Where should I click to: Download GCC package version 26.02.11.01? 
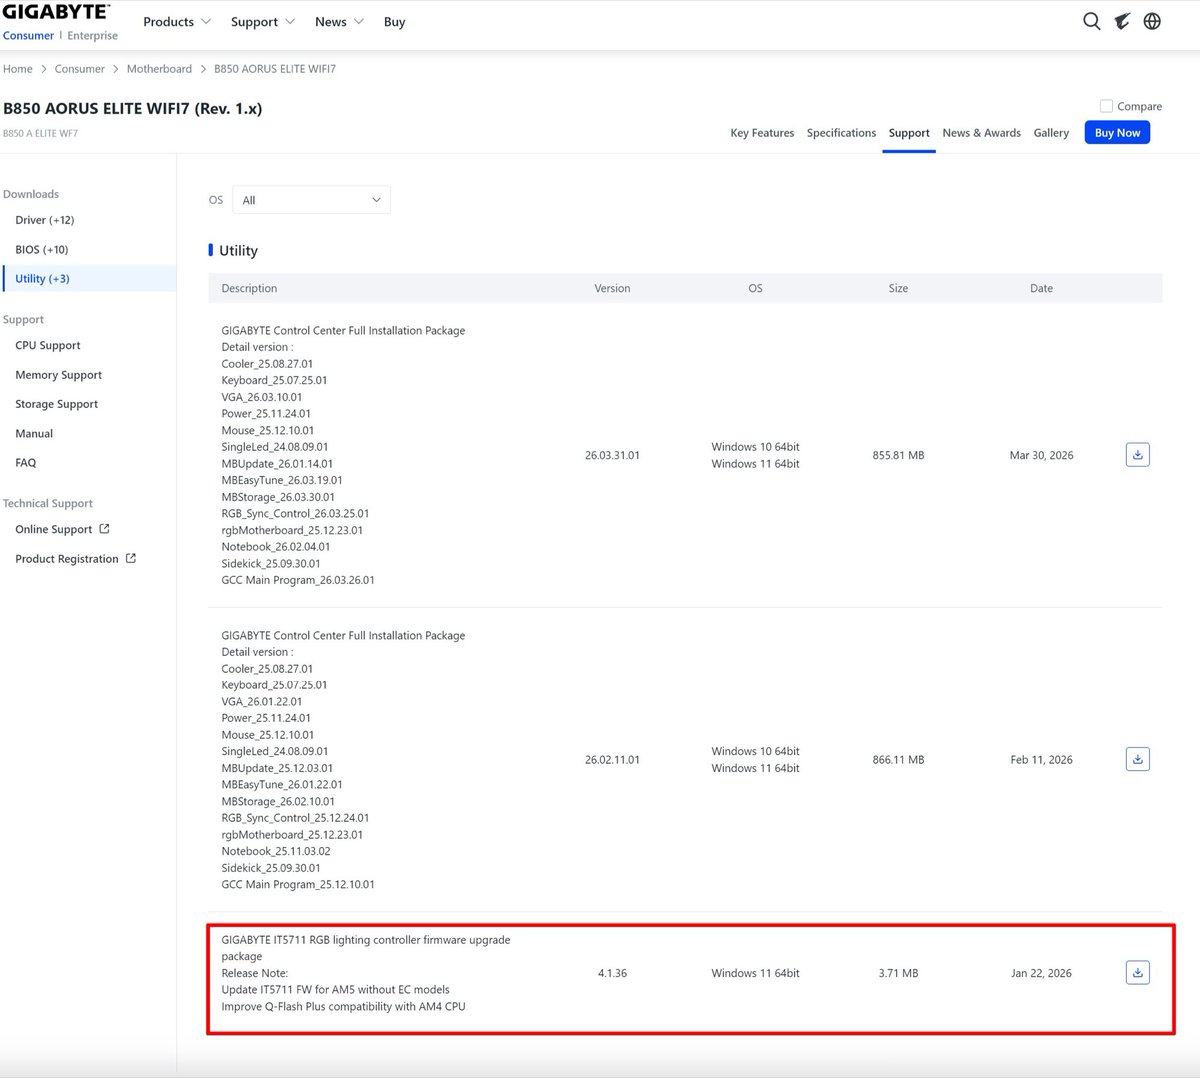point(1137,759)
